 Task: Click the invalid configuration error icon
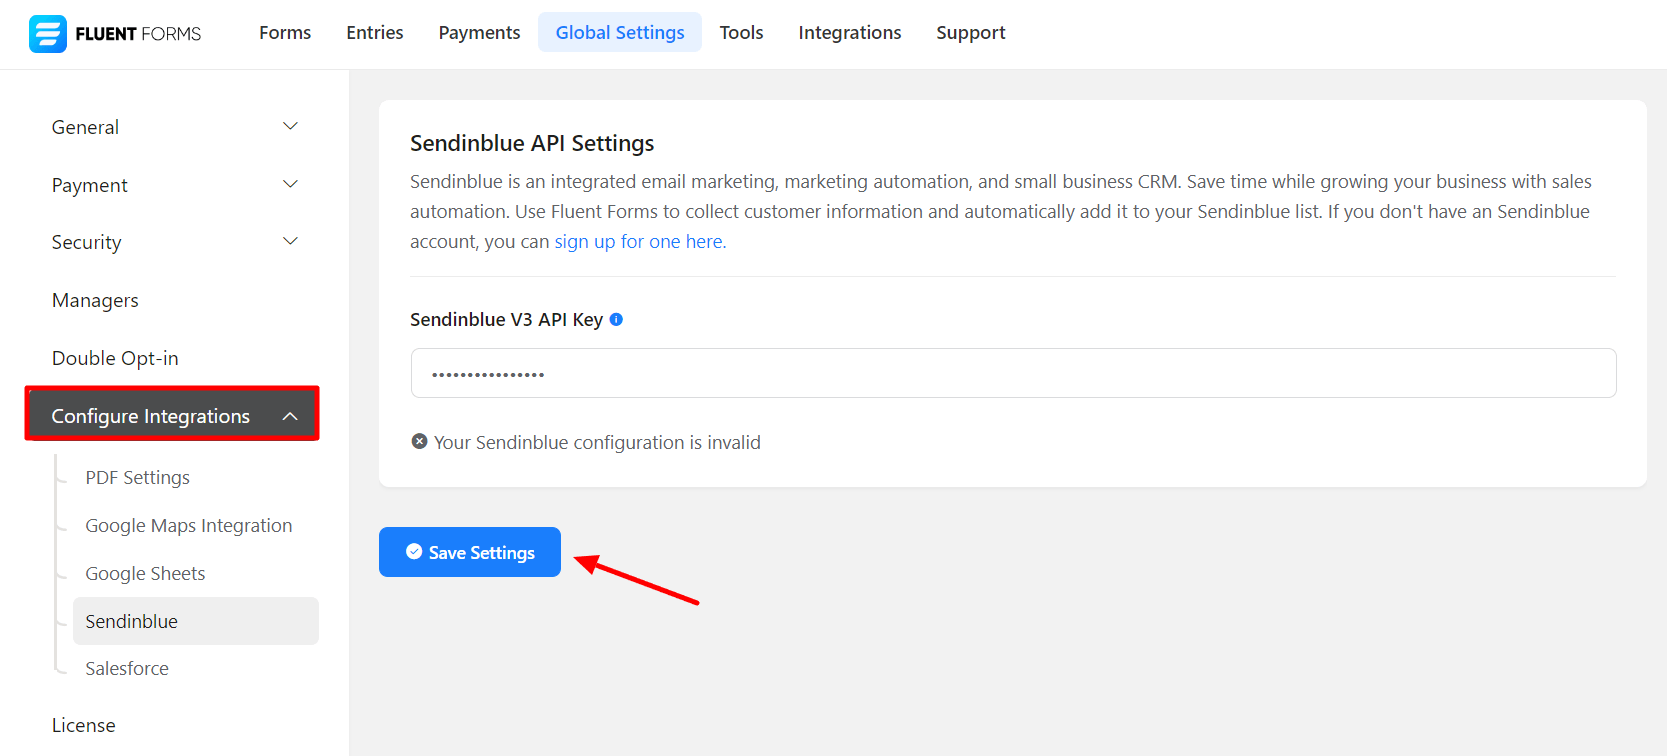[420, 442]
